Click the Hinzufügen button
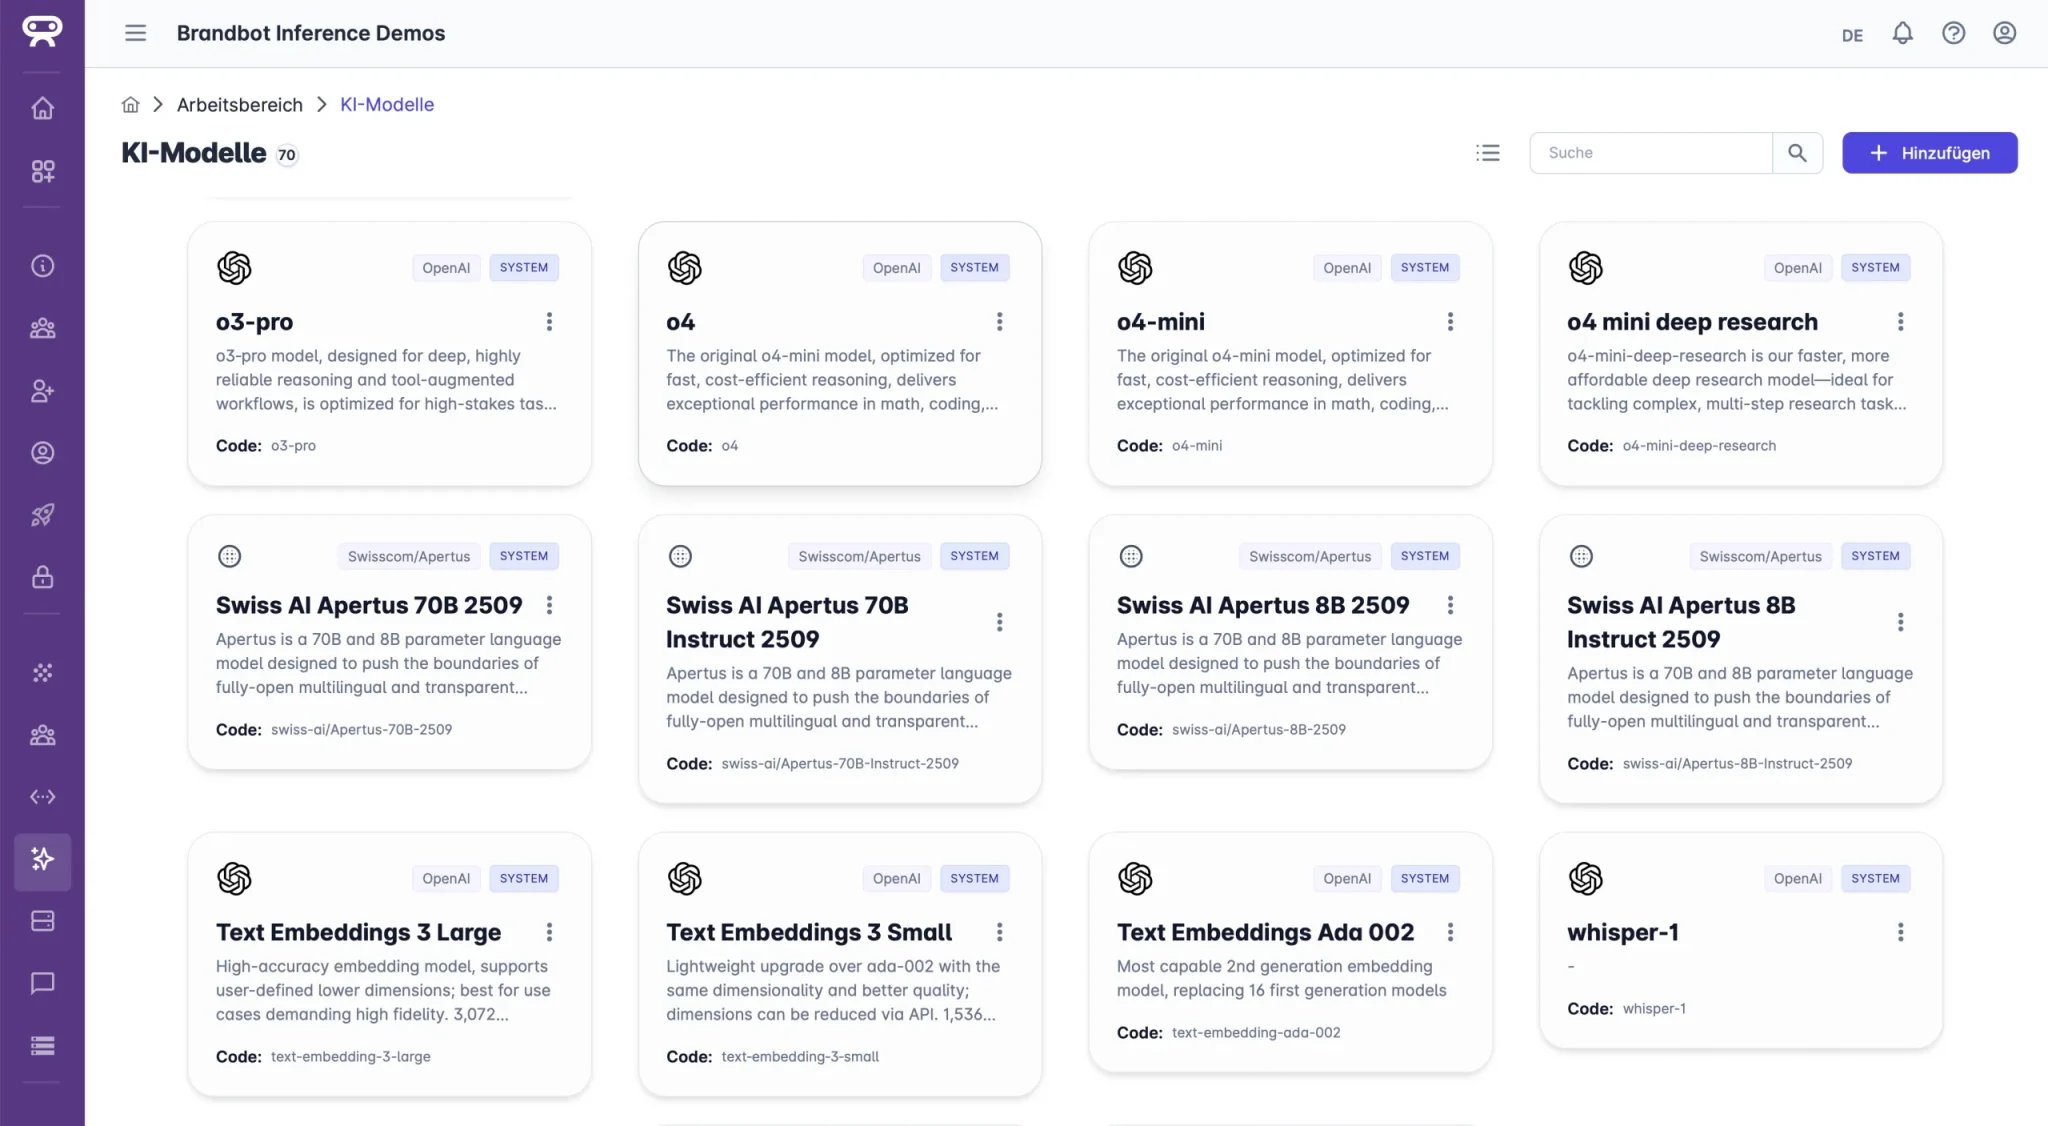 tap(1928, 152)
